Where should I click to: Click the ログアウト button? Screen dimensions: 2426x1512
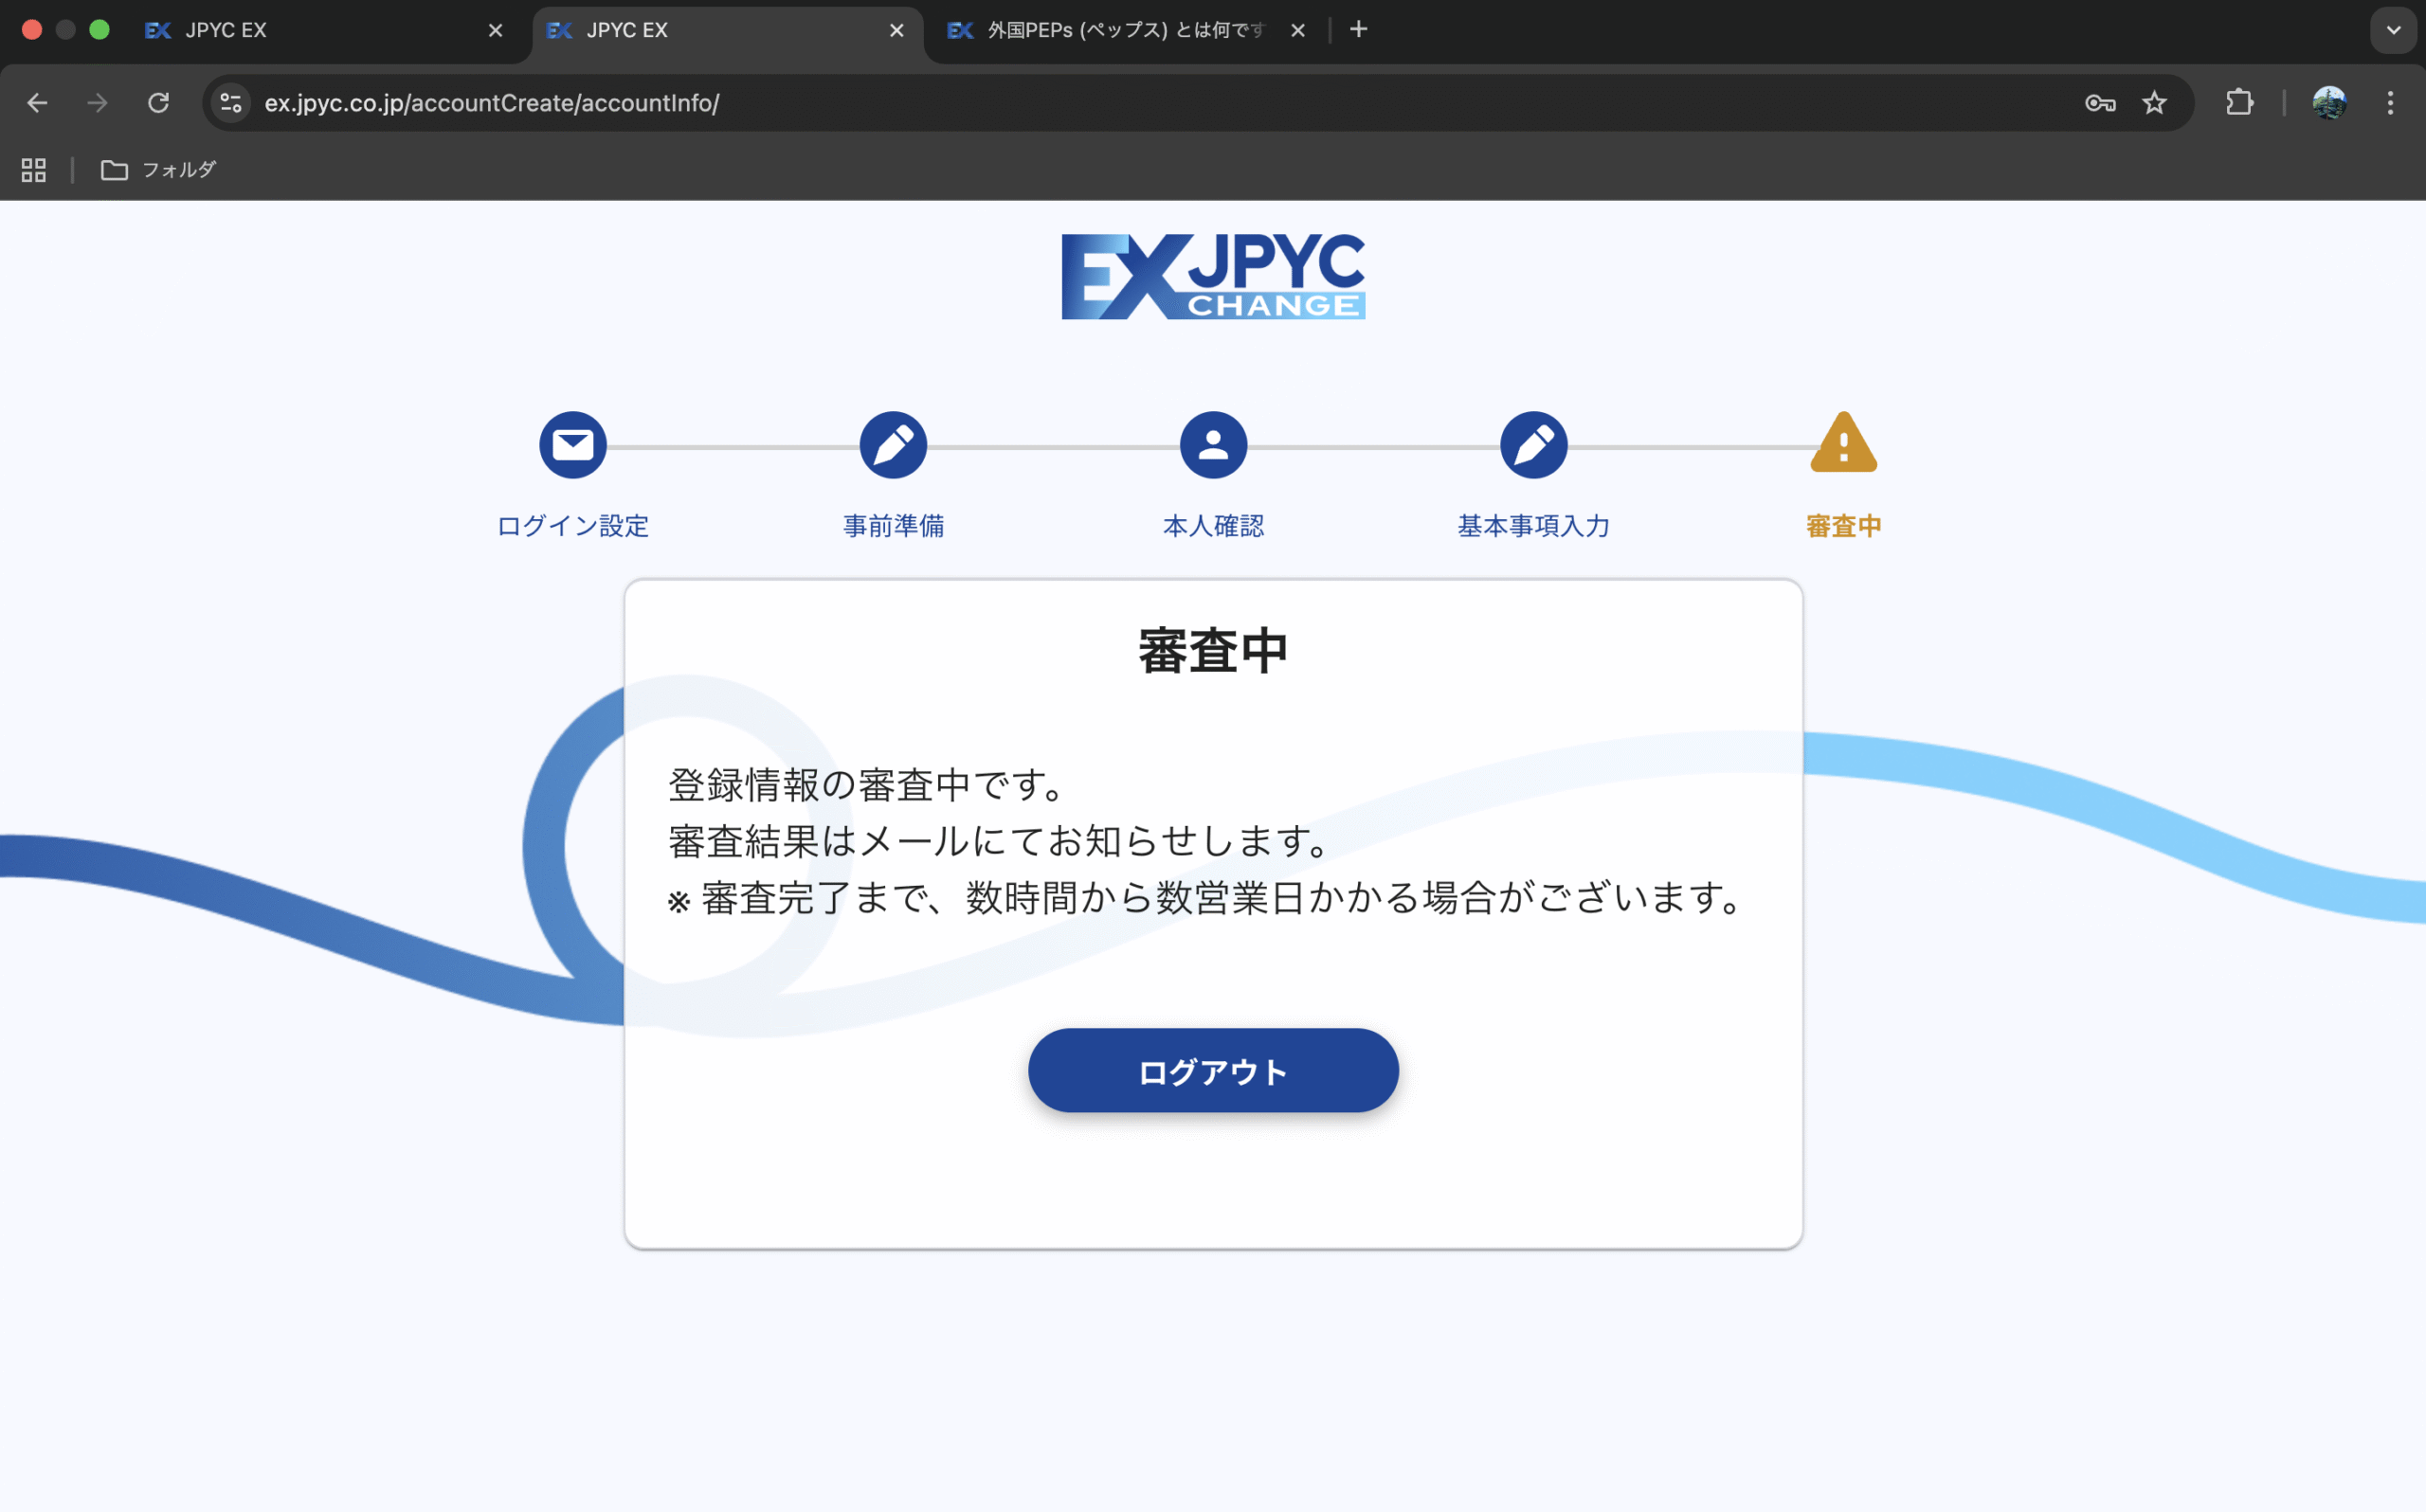(1213, 1070)
